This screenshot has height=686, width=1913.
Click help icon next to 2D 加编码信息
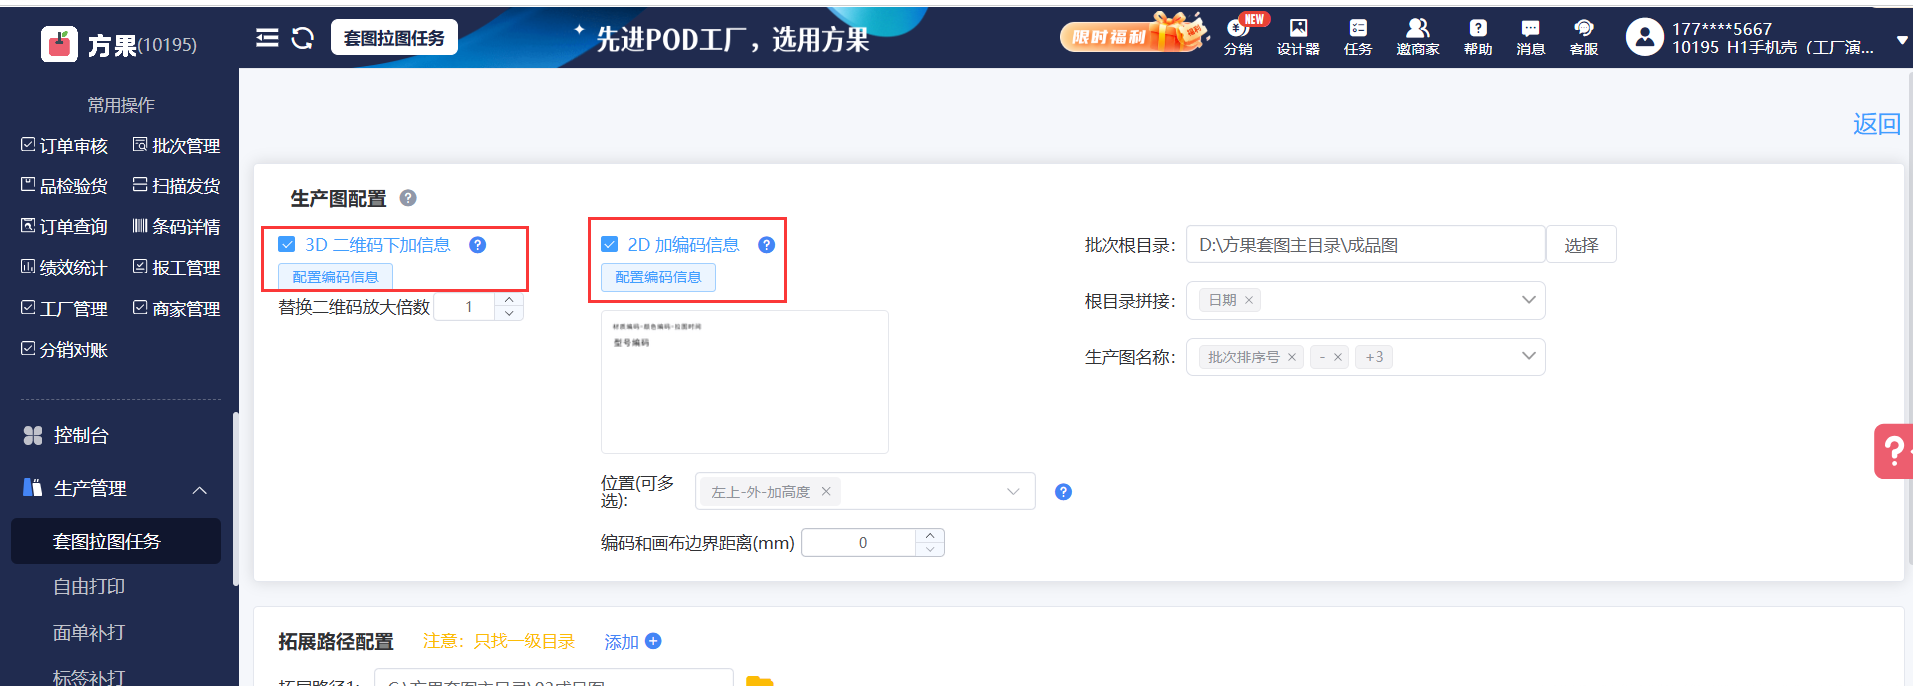[767, 245]
